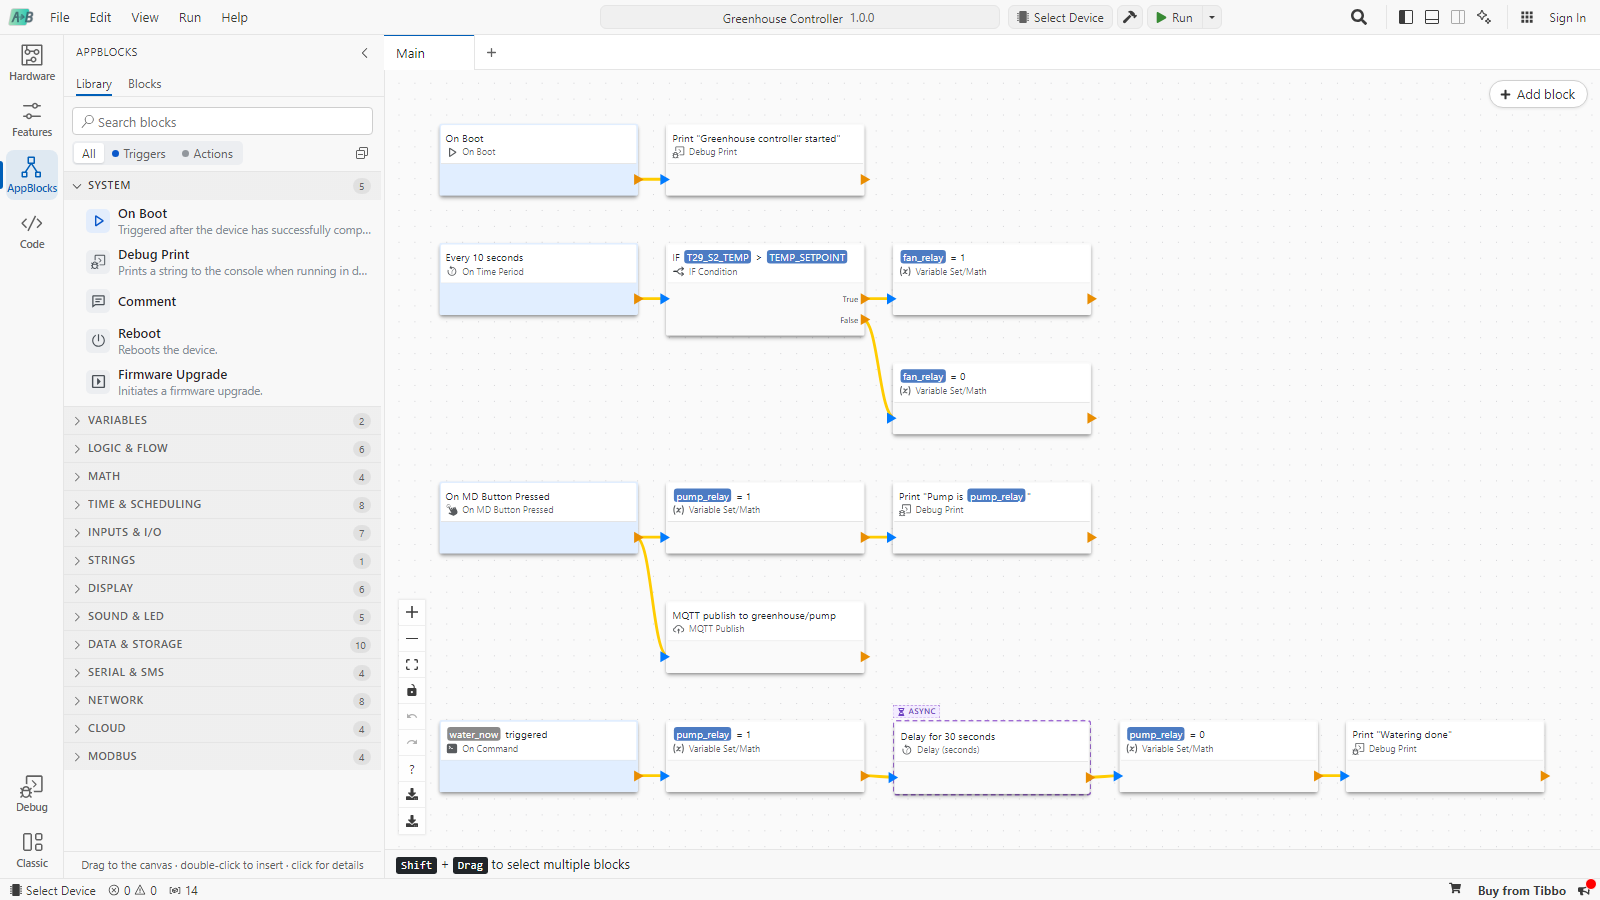
Task: Open the Debug panel in sidebar
Action: coord(32,794)
